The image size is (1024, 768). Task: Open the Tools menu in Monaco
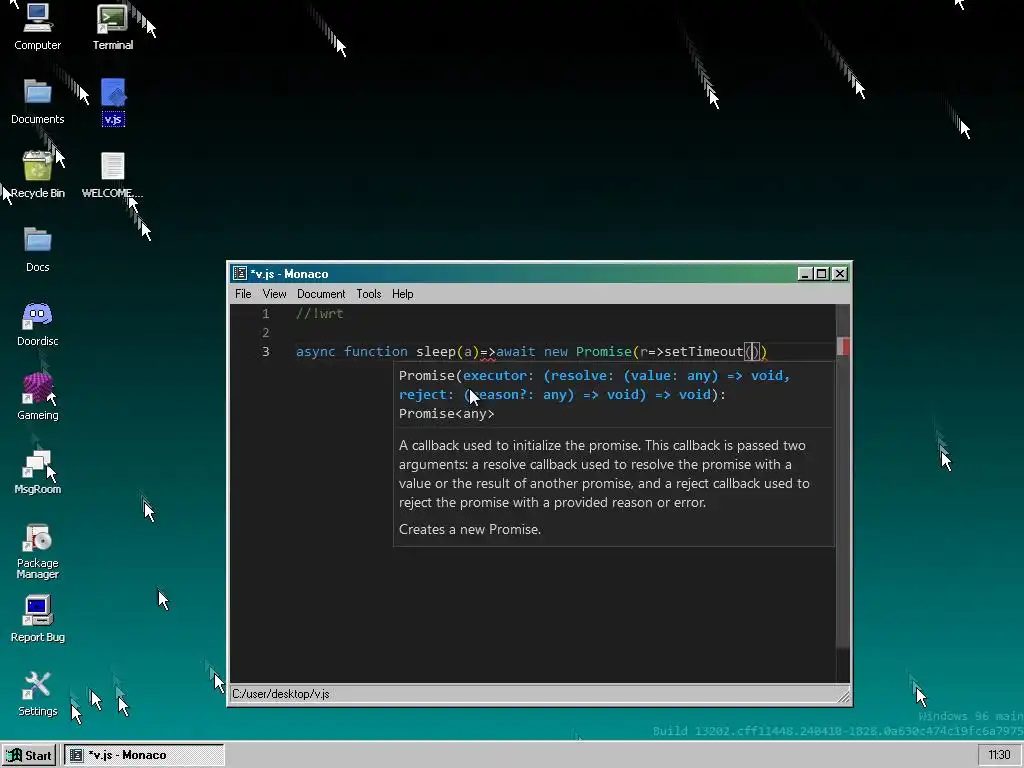368,294
